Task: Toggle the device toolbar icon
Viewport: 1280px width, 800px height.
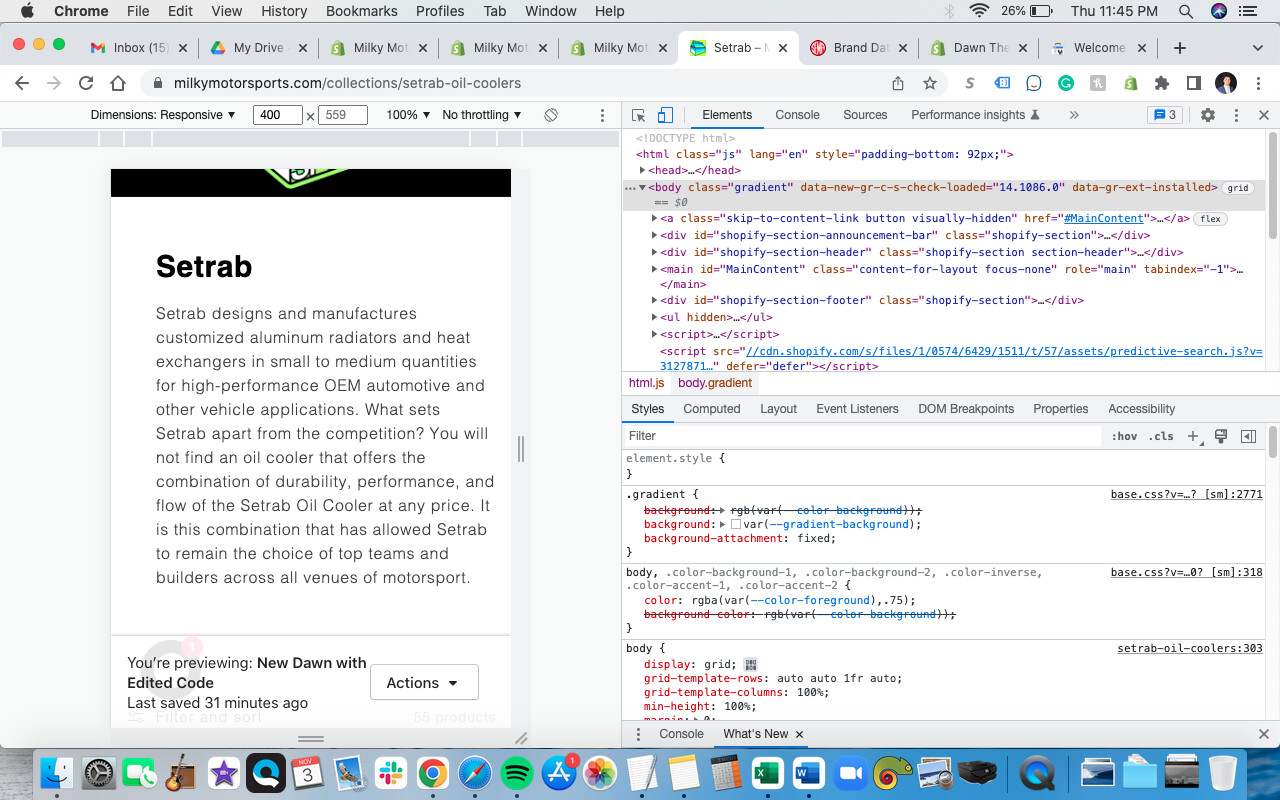Action: coord(665,115)
